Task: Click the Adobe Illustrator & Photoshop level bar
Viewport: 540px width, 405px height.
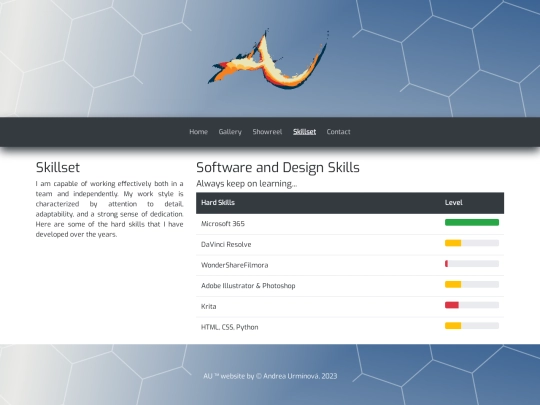Action: (x=472, y=284)
